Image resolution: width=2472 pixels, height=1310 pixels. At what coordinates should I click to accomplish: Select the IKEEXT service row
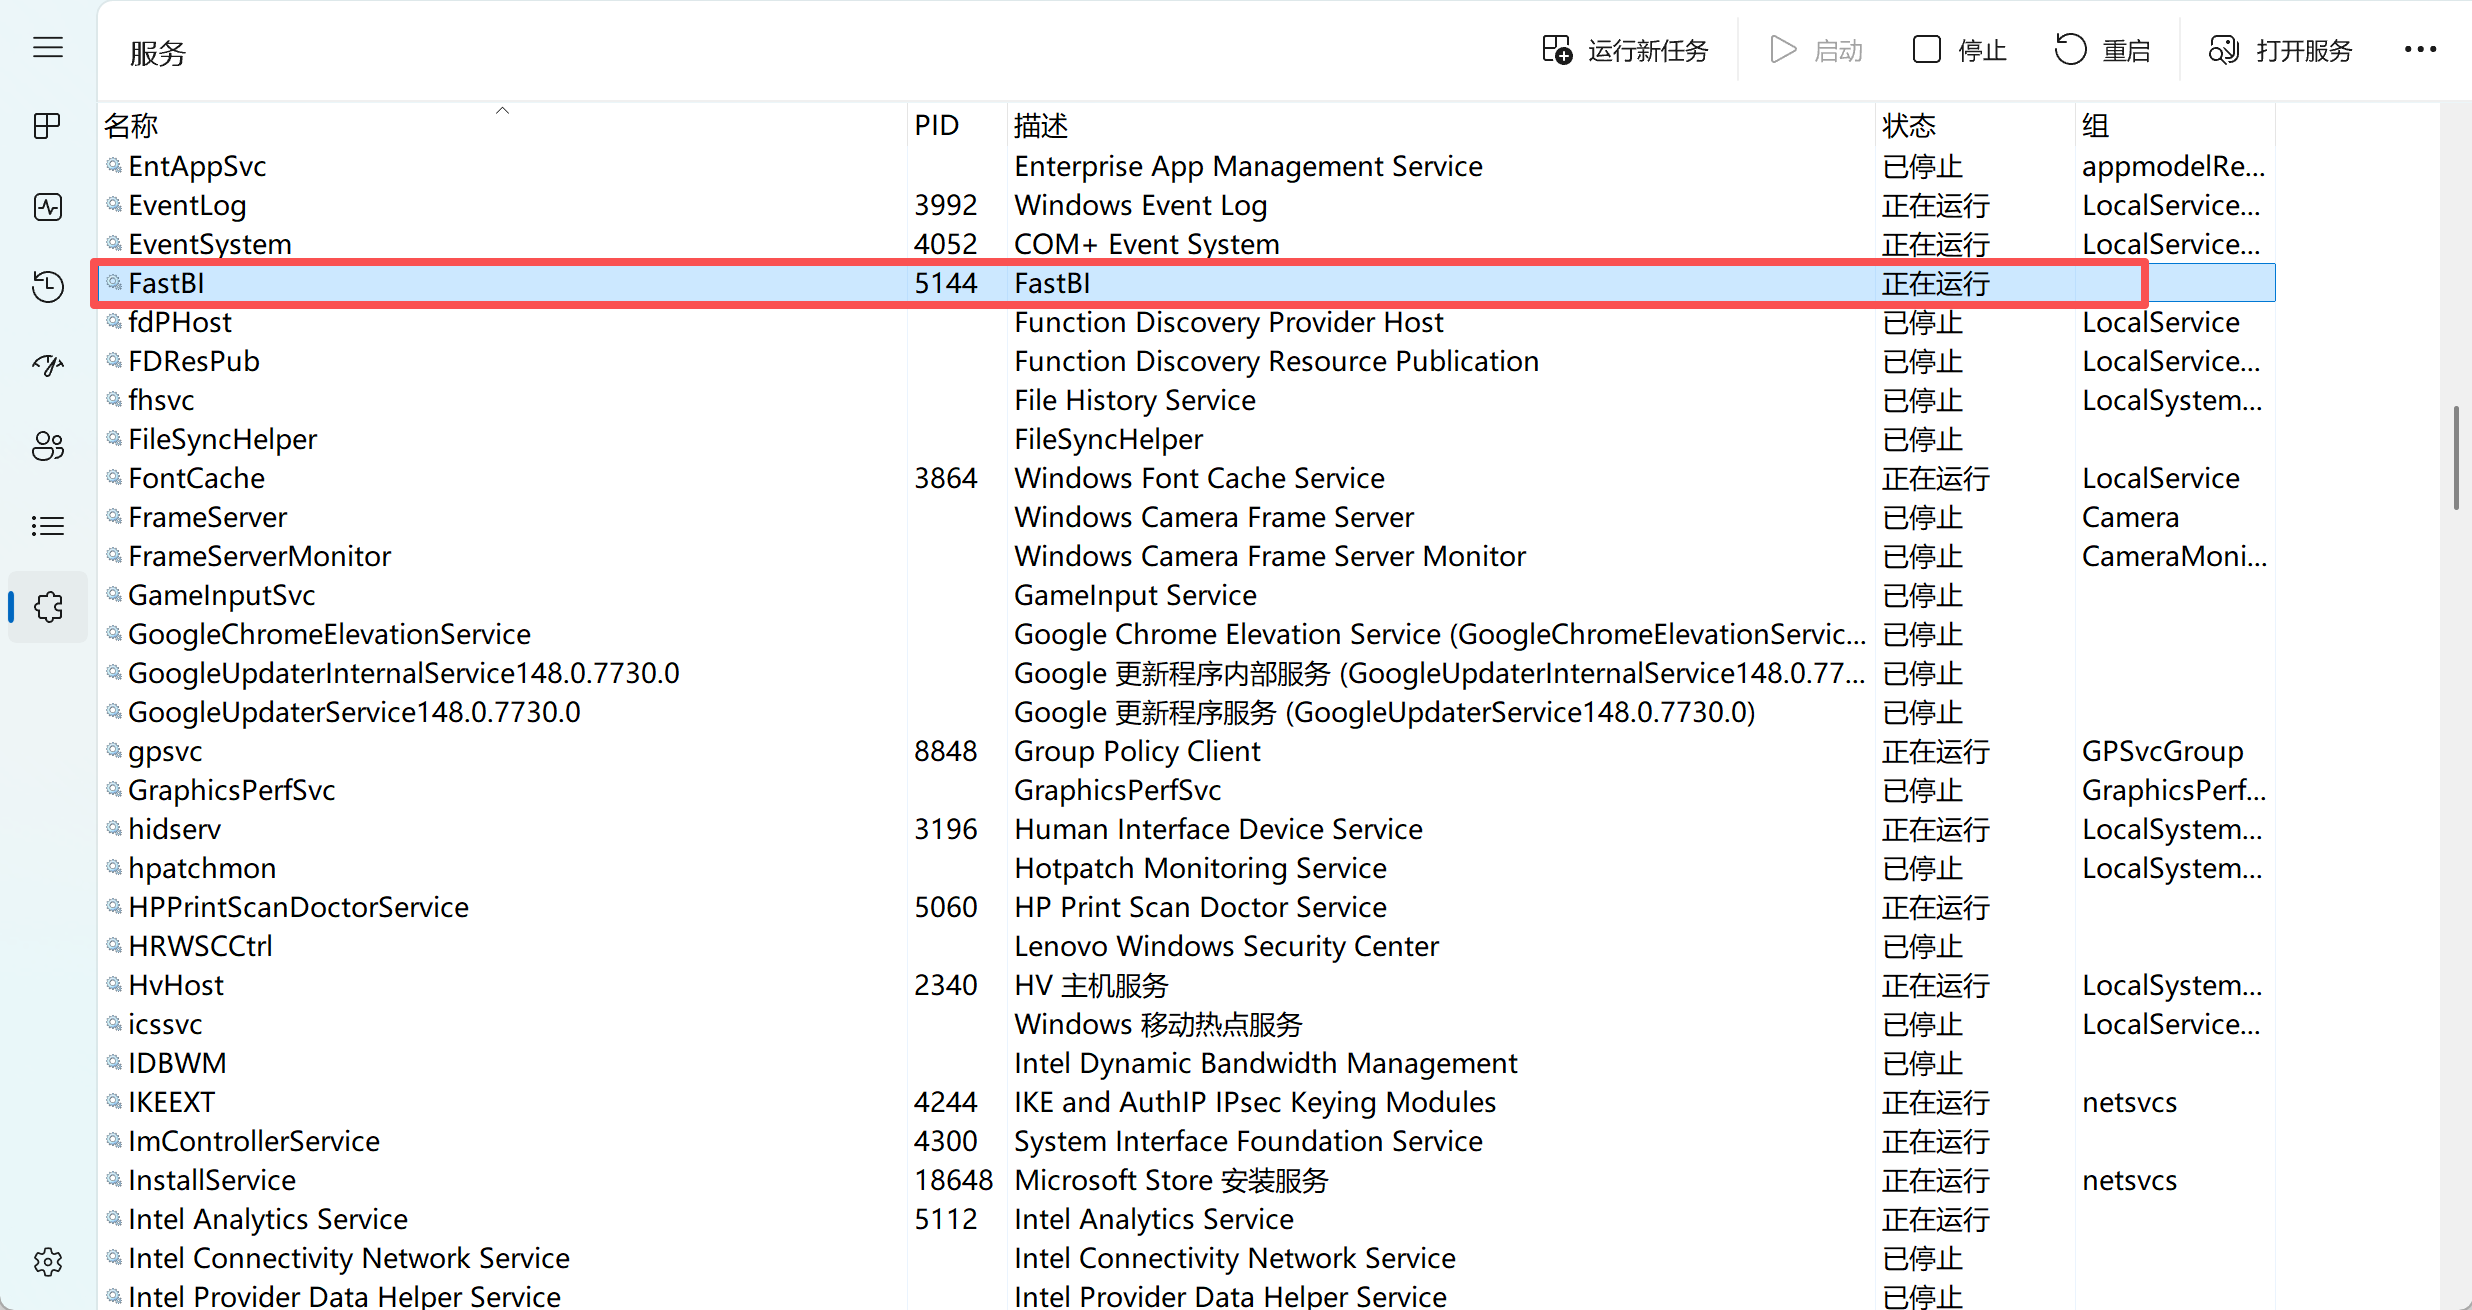coord(1188,1102)
